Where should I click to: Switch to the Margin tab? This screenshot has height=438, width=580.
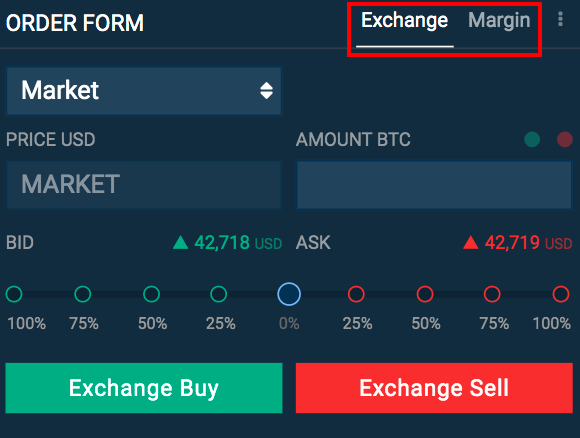click(499, 20)
